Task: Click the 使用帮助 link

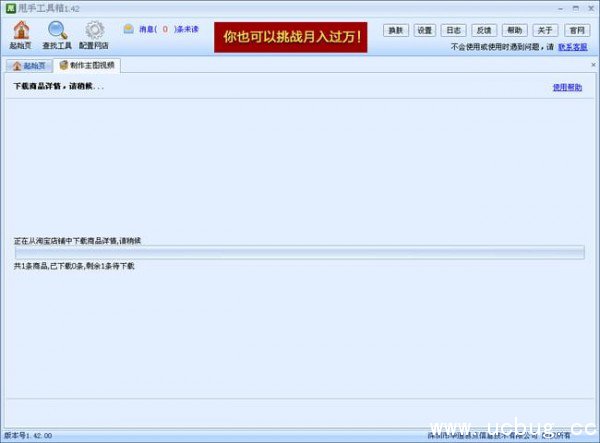Action: point(566,87)
